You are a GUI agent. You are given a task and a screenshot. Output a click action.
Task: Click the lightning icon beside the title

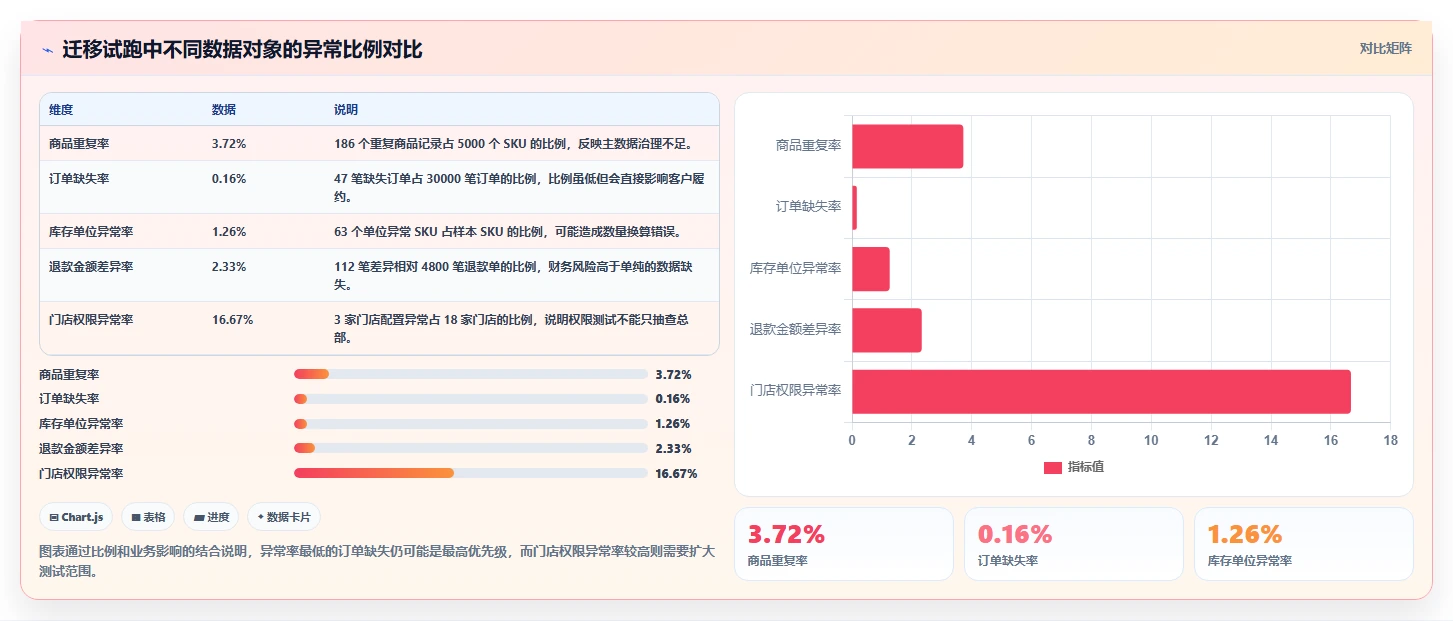coord(48,50)
